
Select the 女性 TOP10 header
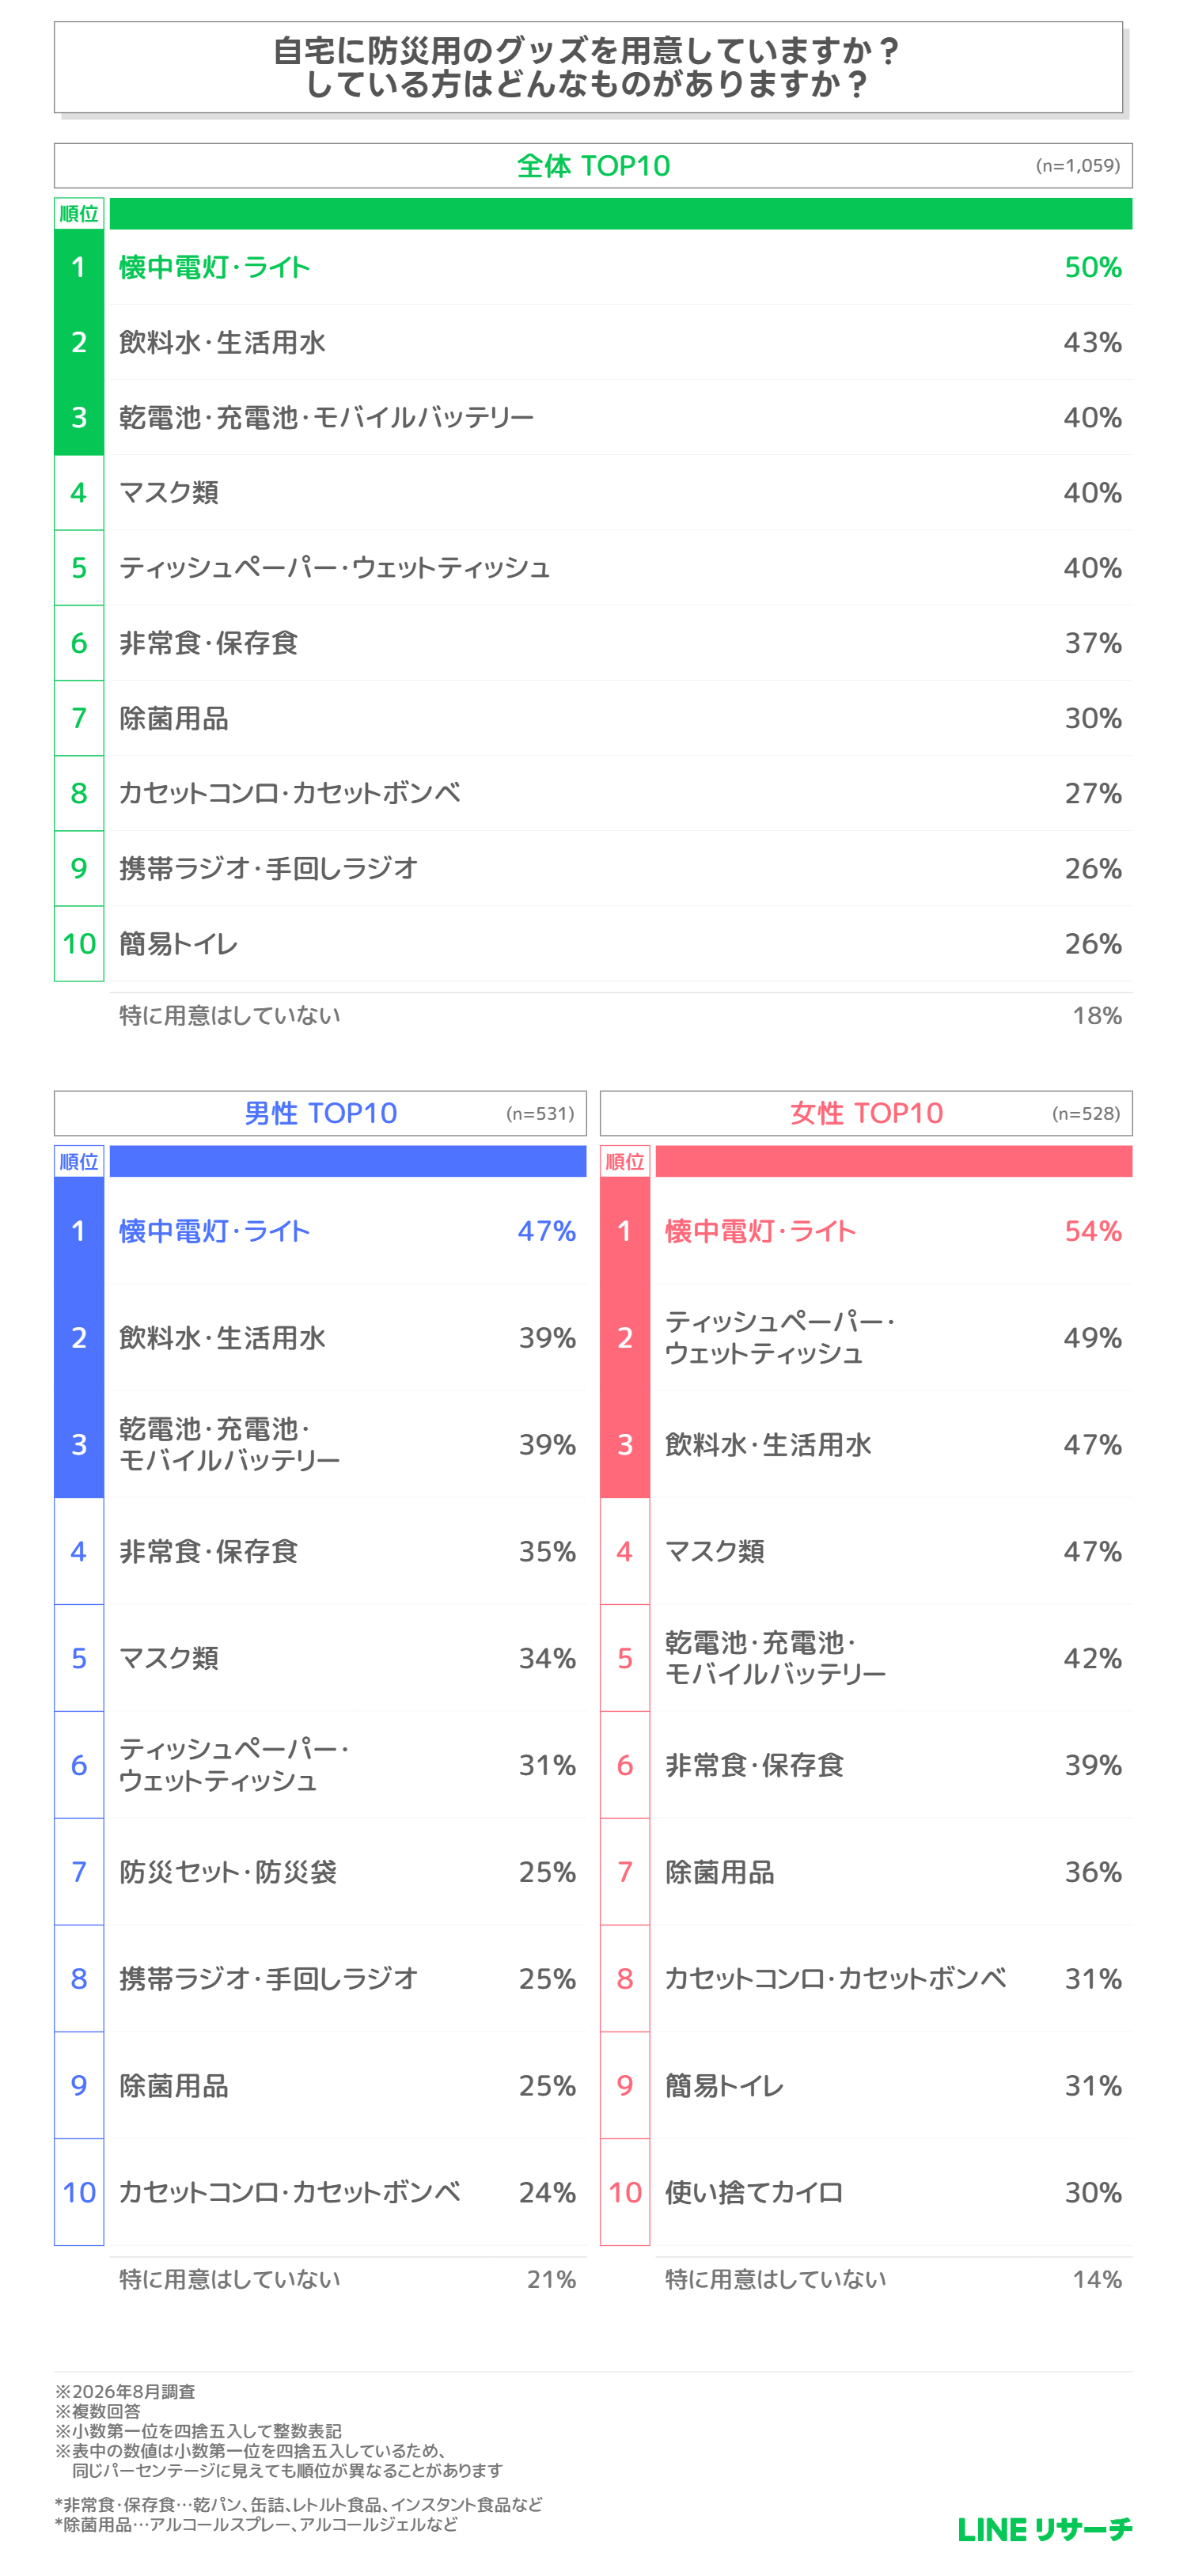point(866,1113)
